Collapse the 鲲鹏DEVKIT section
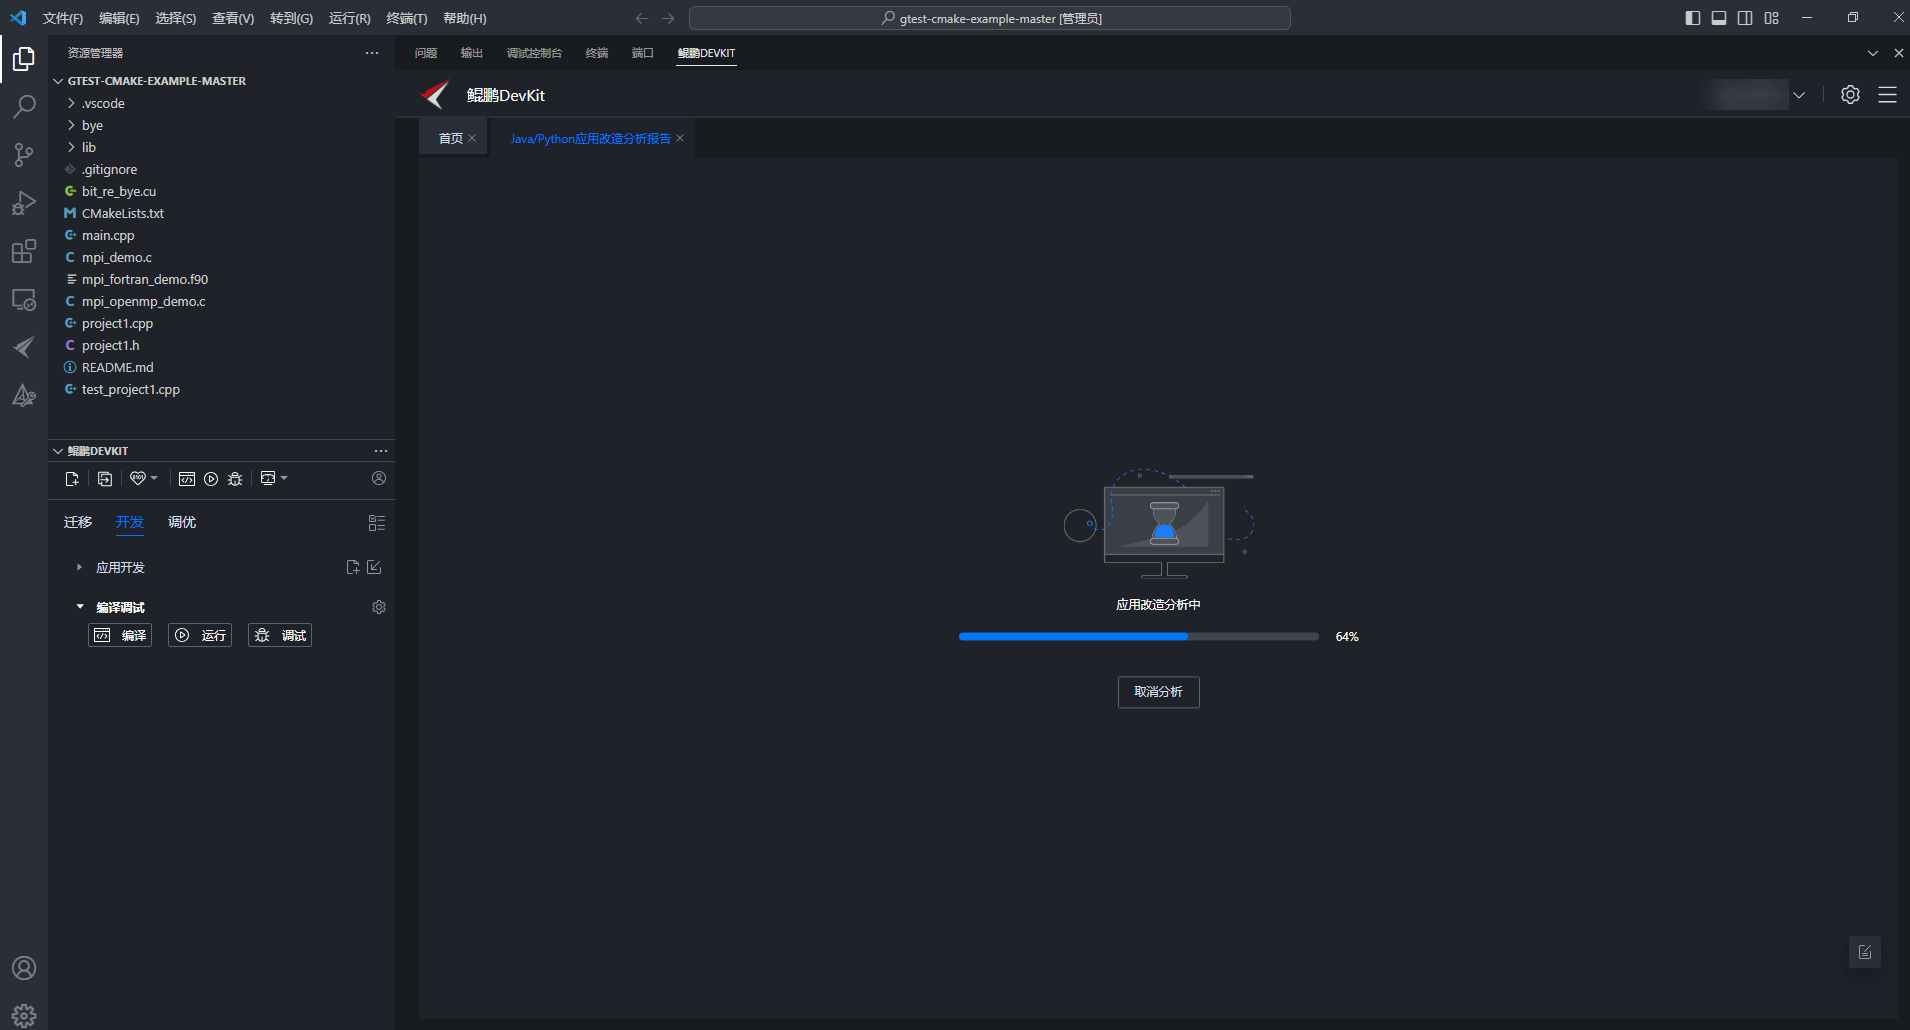1910x1030 pixels. click(58, 451)
